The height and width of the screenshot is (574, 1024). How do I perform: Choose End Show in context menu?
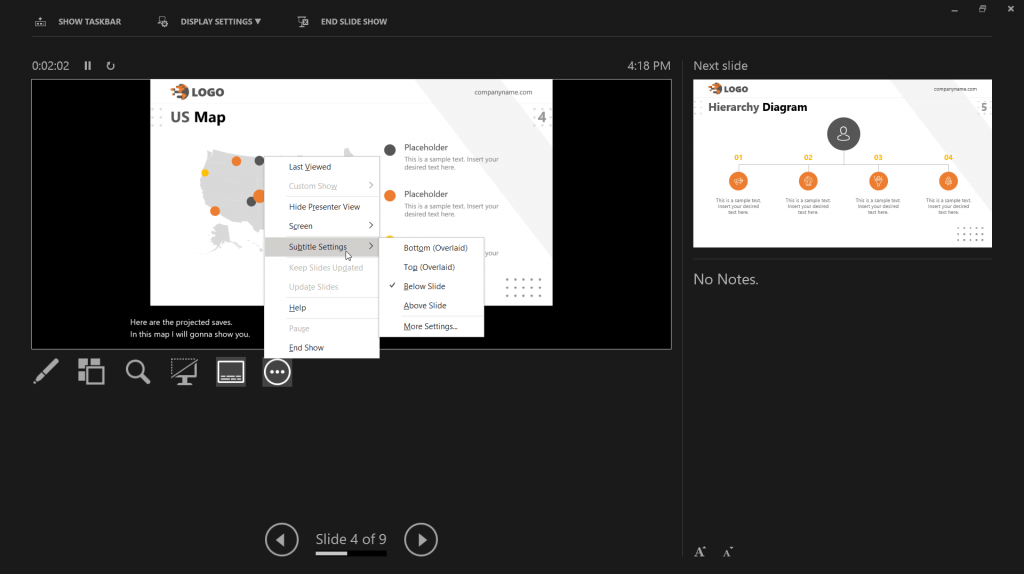pyautogui.click(x=321, y=347)
